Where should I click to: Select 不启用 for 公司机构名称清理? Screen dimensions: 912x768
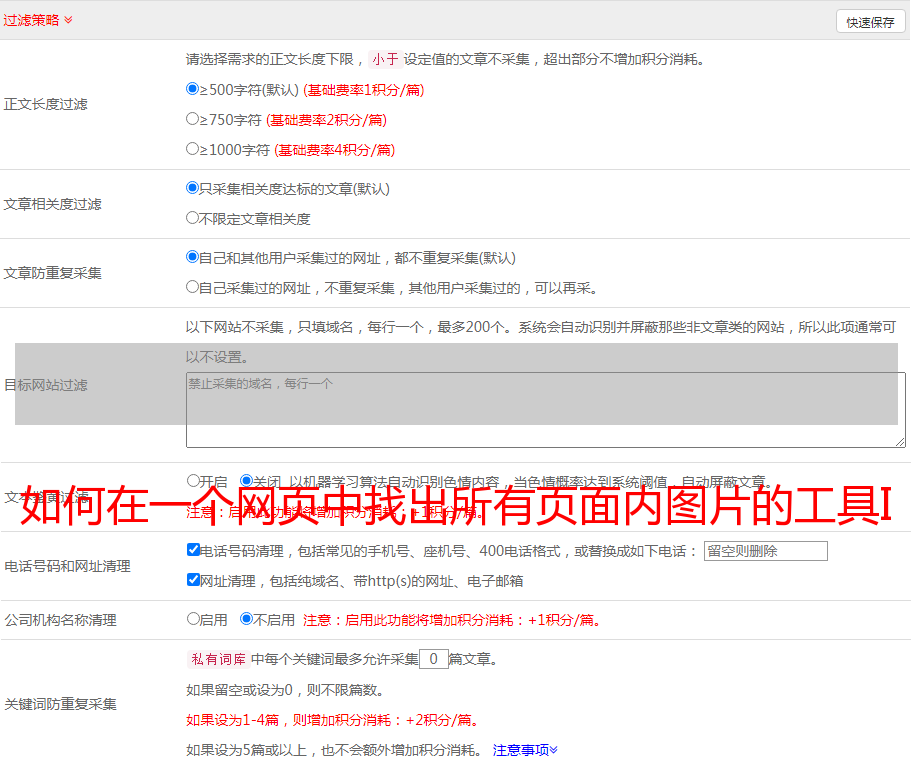(x=246, y=619)
